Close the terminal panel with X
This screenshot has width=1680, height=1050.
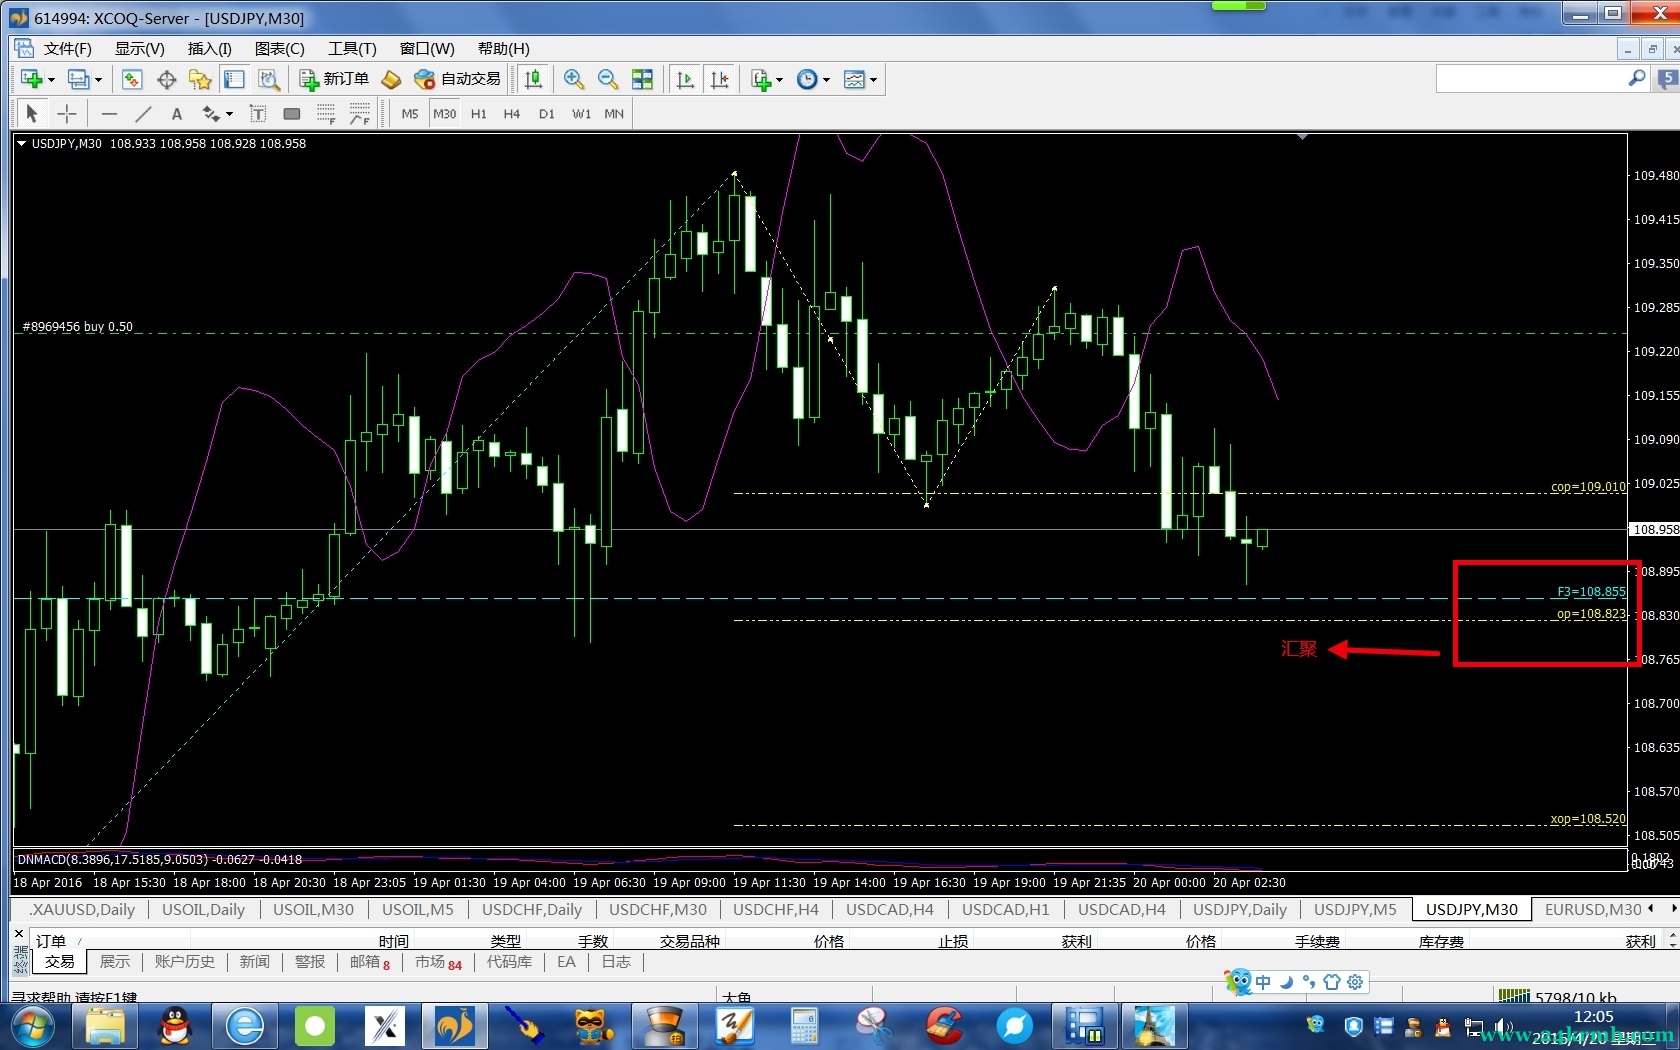[x=19, y=934]
